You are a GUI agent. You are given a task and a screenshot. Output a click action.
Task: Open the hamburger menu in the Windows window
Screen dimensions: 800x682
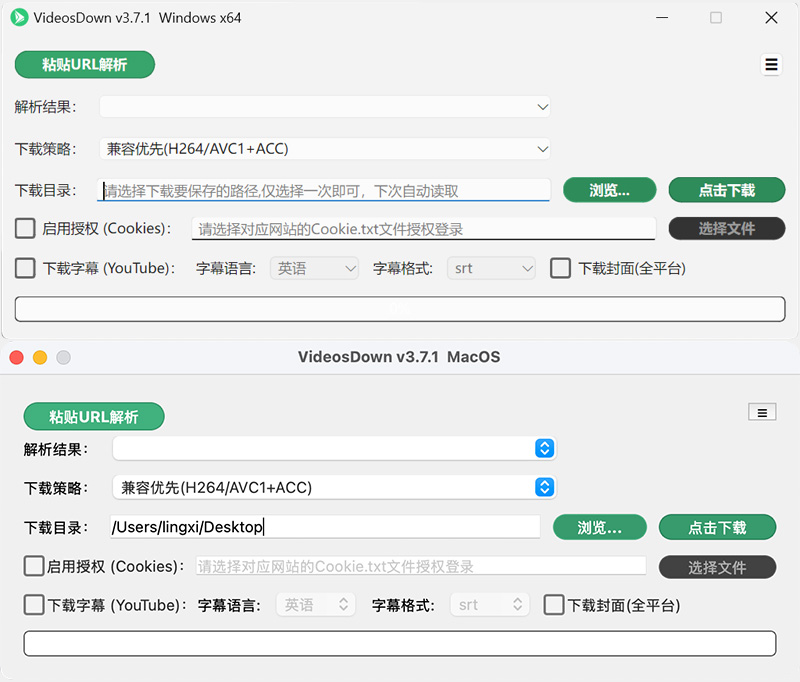(771, 65)
